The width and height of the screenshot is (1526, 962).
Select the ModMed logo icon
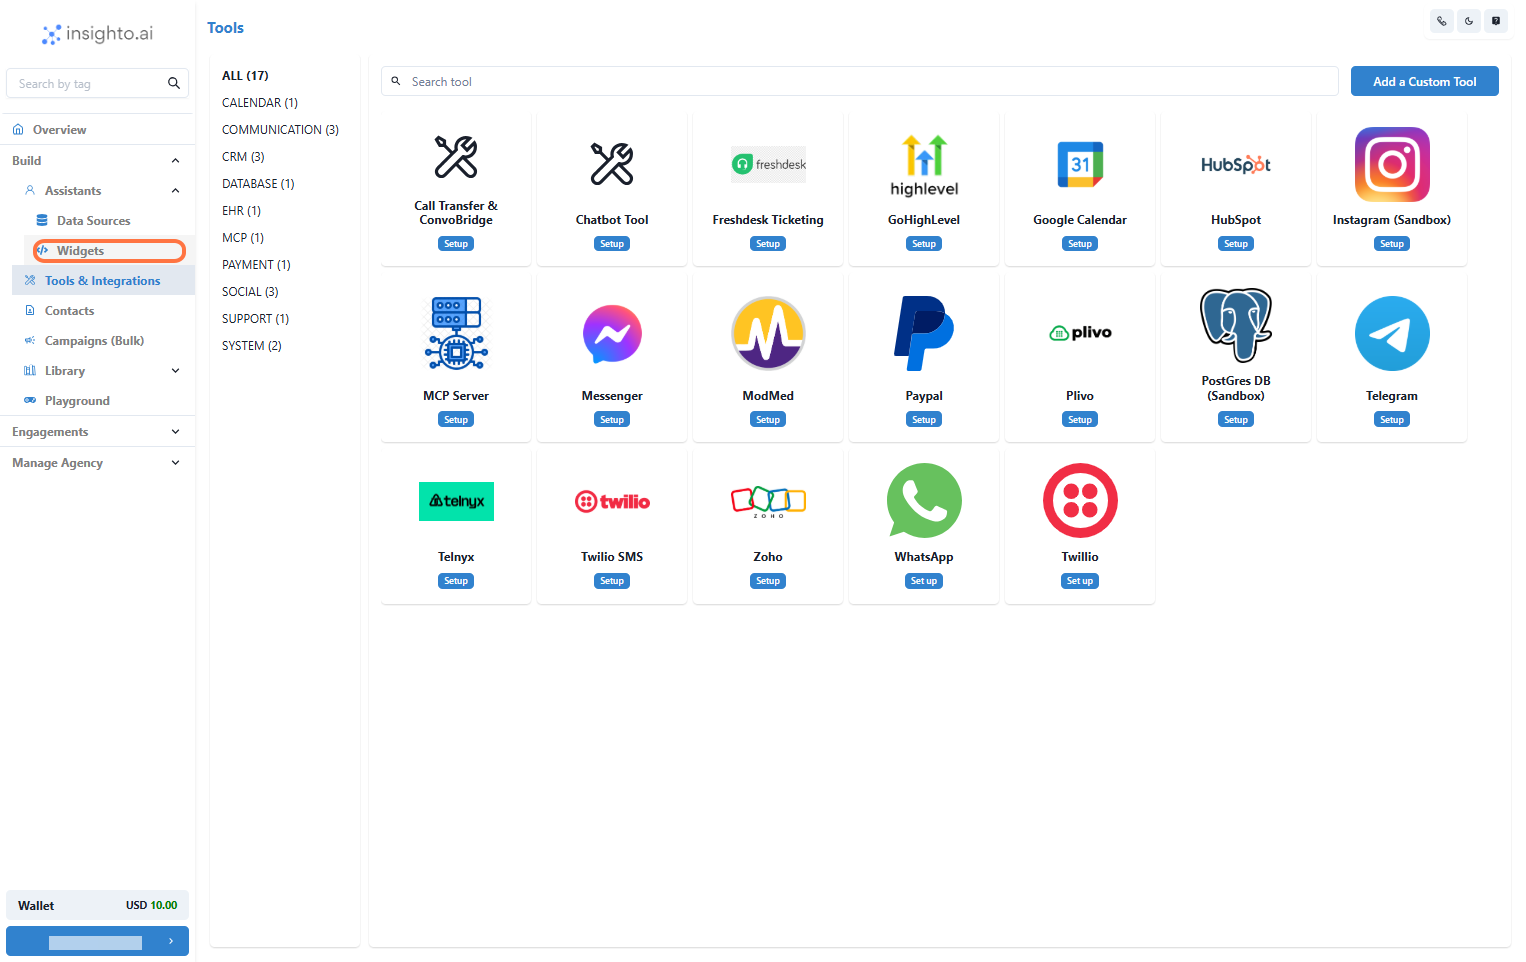(x=768, y=333)
